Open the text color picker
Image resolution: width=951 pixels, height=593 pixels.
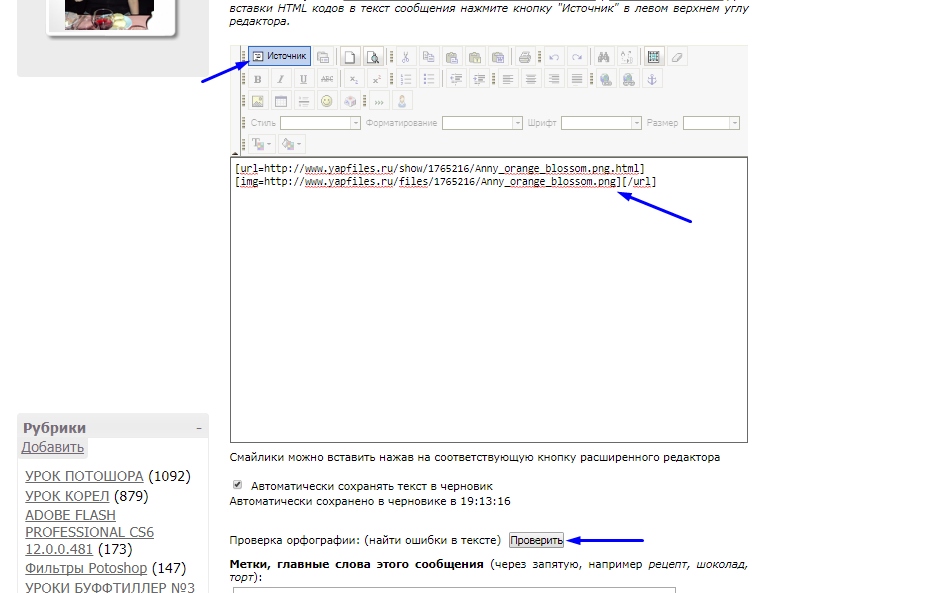click(x=261, y=144)
